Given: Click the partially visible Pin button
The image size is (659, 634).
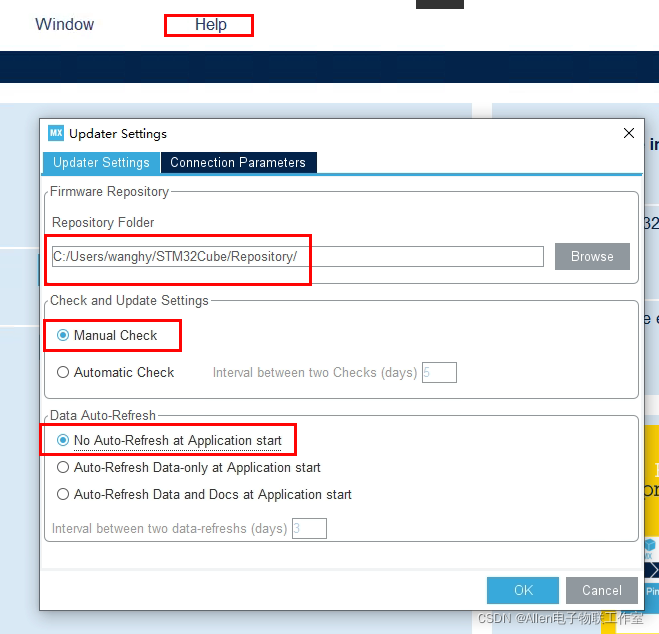Looking at the screenshot, I should pos(652,591).
